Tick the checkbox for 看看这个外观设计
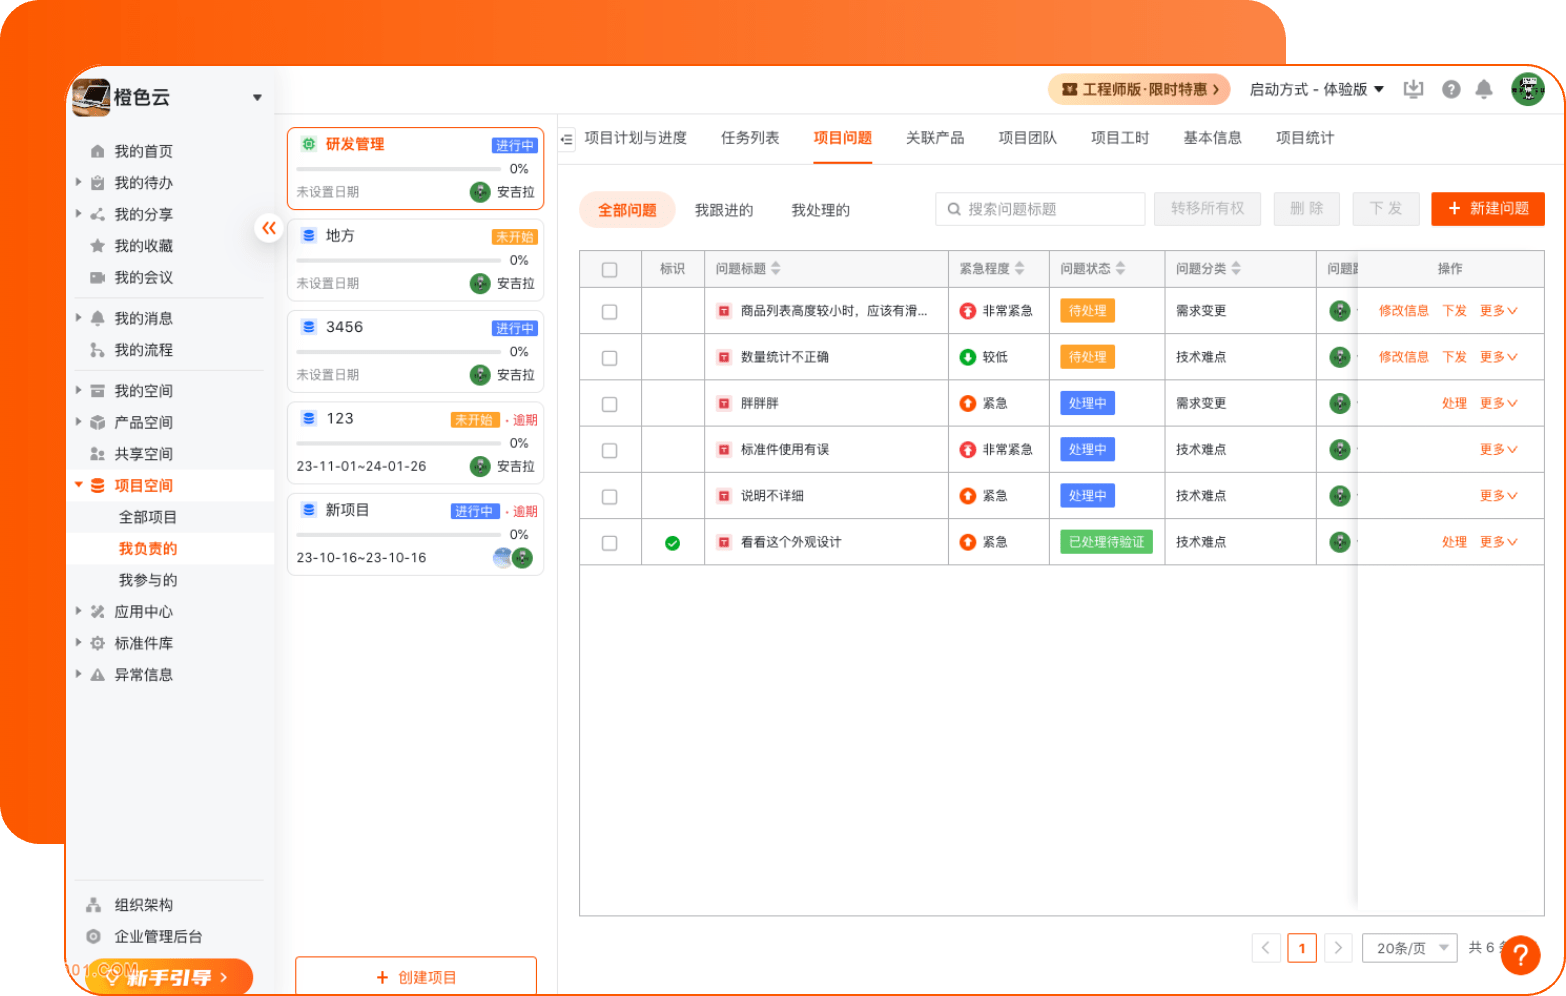Image resolution: width=1566 pixels, height=996 pixels. tap(609, 543)
